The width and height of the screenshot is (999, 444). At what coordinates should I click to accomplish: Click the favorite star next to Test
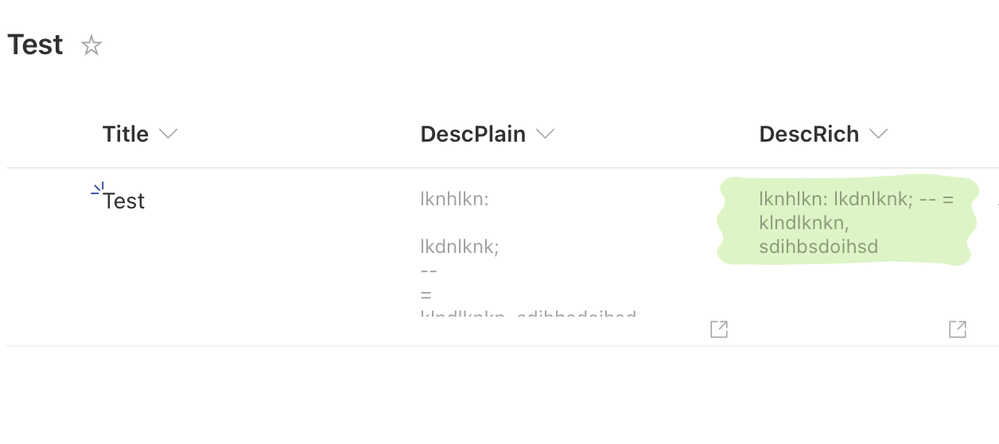pos(91,46)
